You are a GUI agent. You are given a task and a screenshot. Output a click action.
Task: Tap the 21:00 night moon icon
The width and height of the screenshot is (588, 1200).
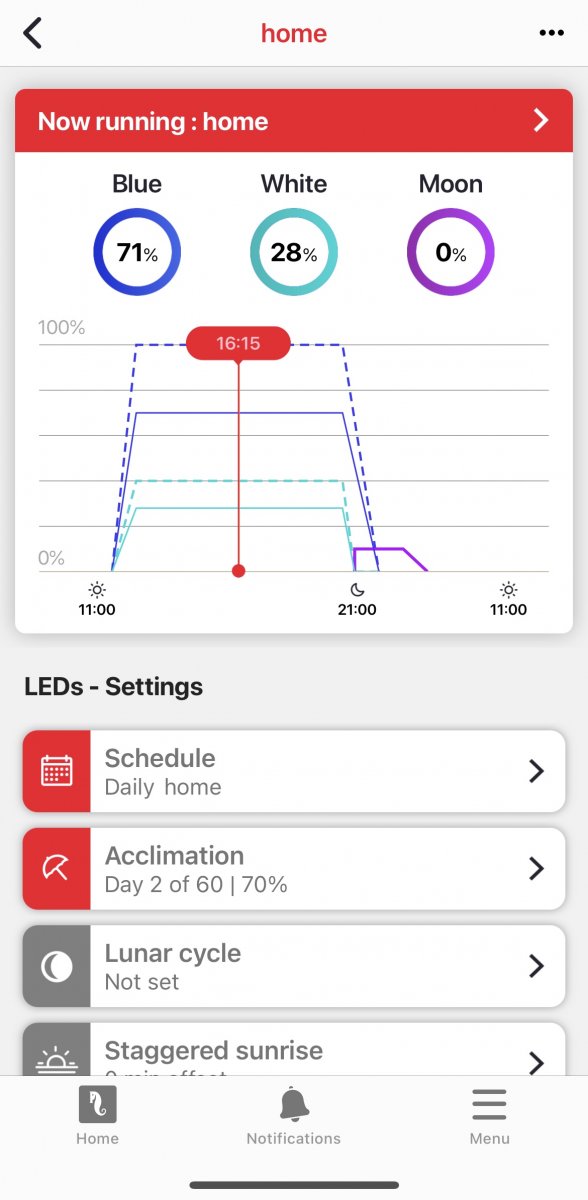point(357,589)
